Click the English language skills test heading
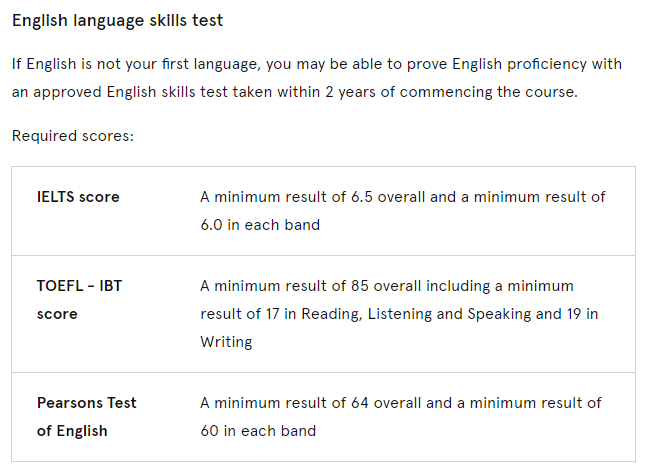Image resolution: width=648 pixels, height=467 pixels. [117, 21]
